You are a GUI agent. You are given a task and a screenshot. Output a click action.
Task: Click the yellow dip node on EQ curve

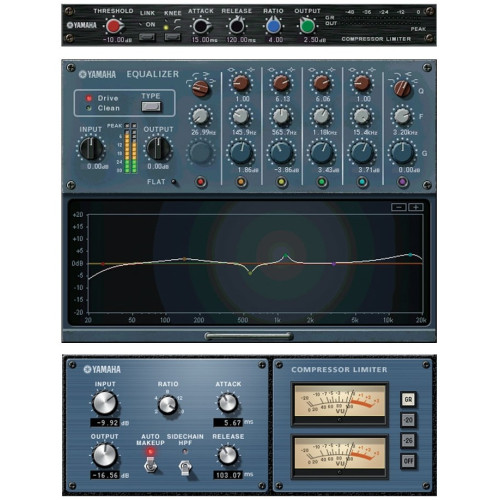pos(250,273)
